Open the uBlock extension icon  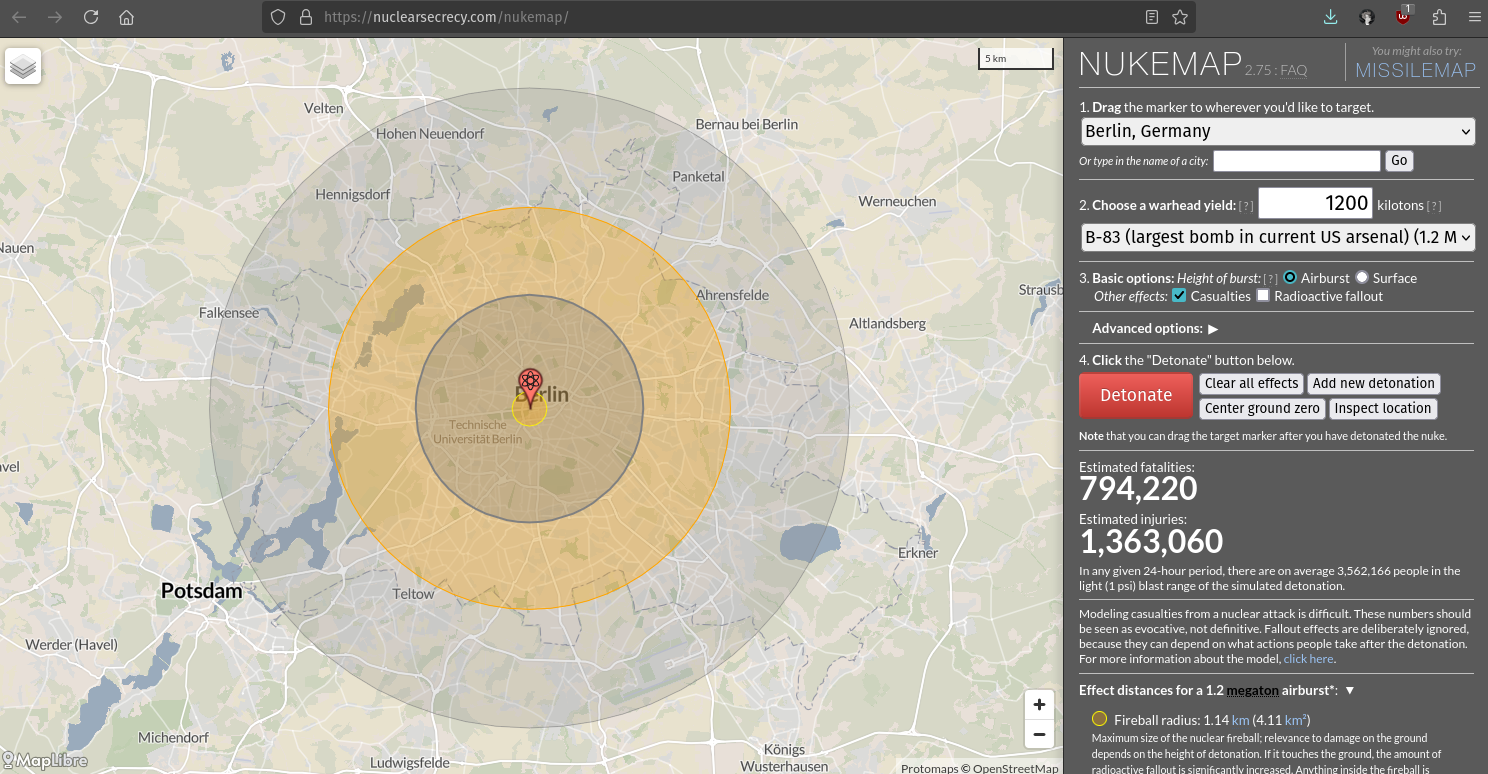(1404, 16)
